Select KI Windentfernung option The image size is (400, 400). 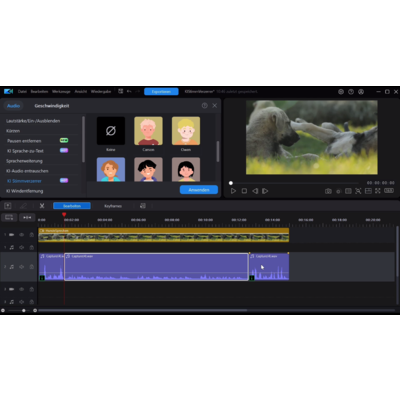(x=25, y=191)
